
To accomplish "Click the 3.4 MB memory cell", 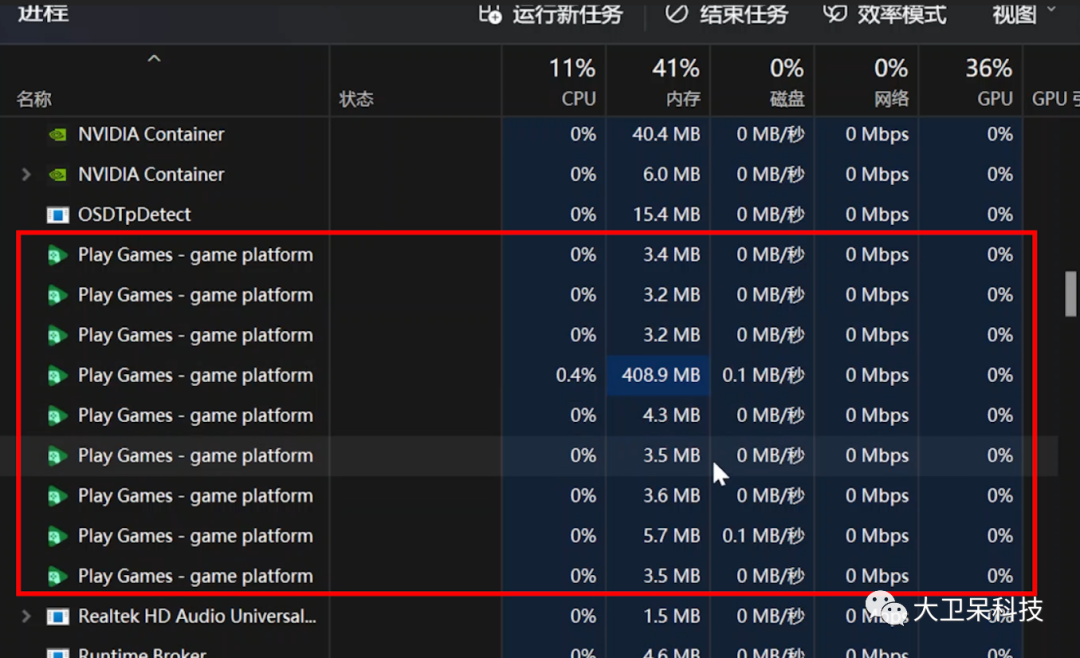I will 658,255.
